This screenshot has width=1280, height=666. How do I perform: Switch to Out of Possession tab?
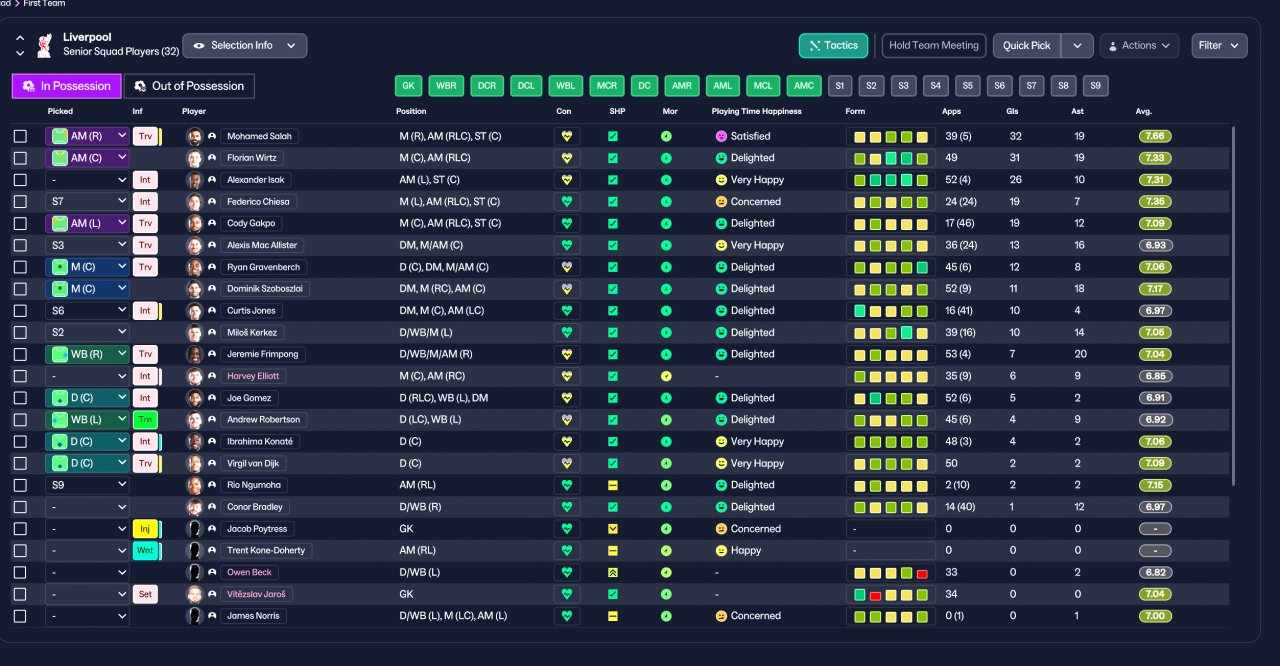pyautogui.click(x=189, y=86)
